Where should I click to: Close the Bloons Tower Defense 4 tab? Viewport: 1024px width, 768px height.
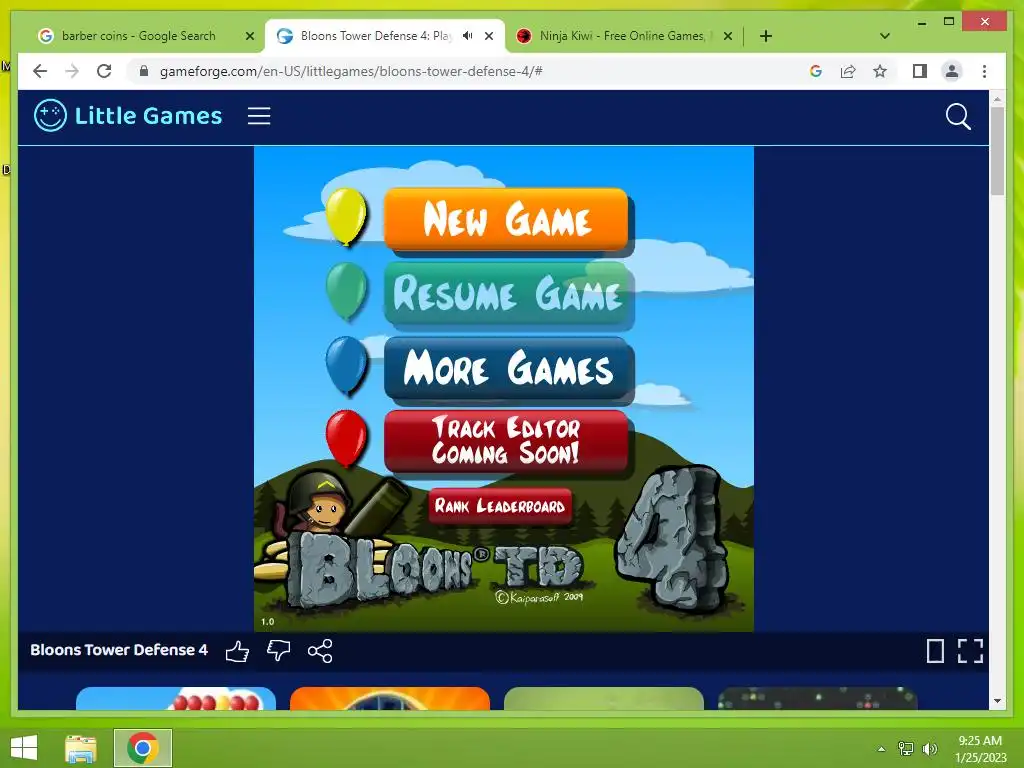(x=488, y=36)
